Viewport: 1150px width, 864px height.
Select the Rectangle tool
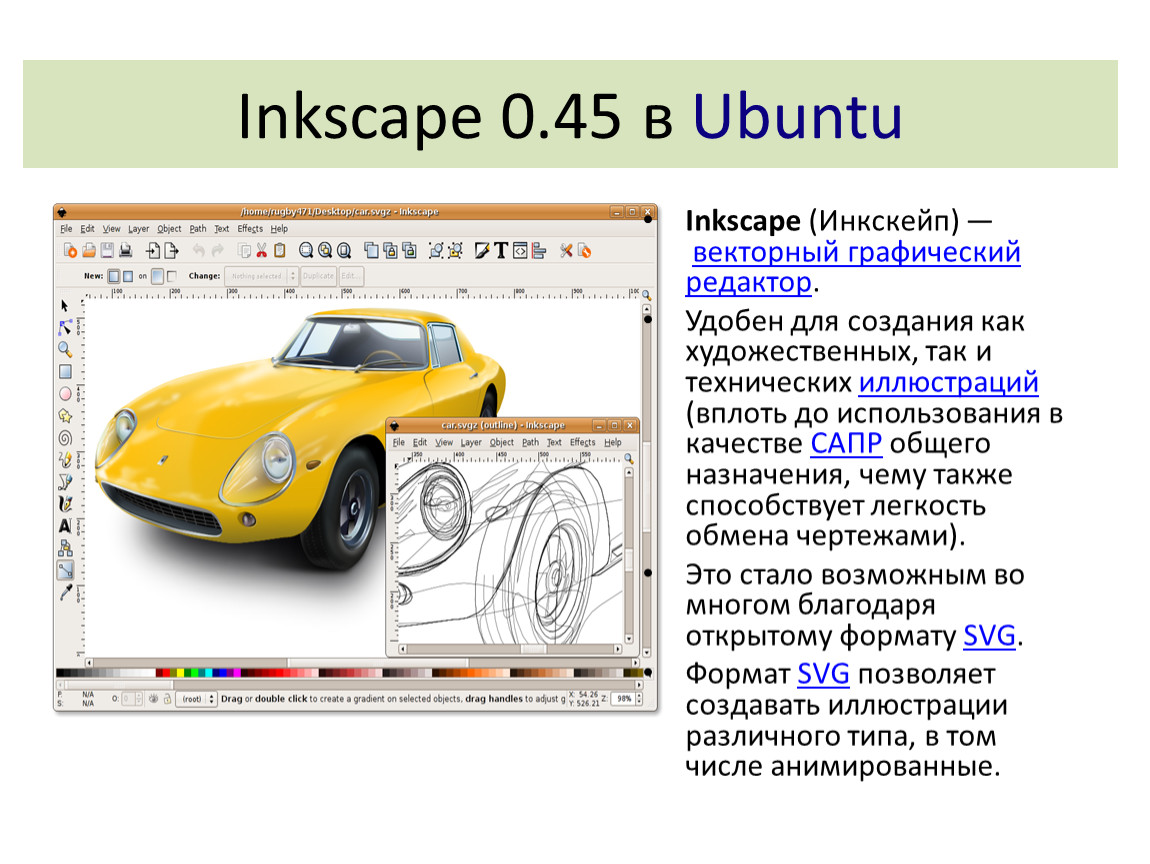65,372
